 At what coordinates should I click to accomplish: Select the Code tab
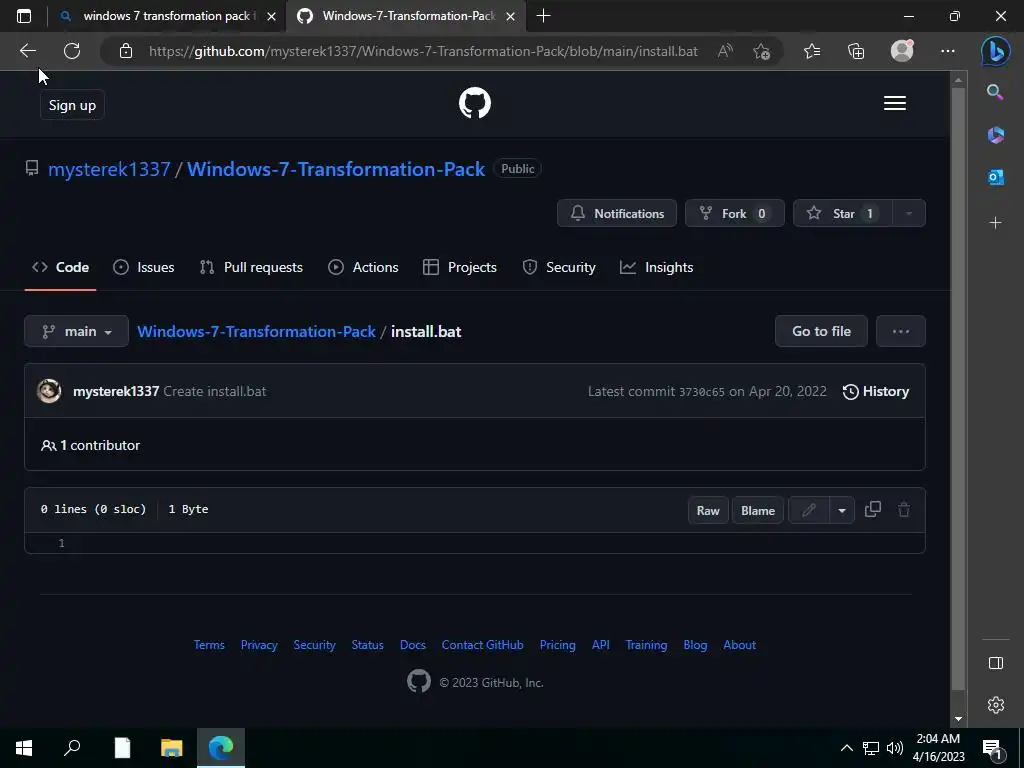61,267
